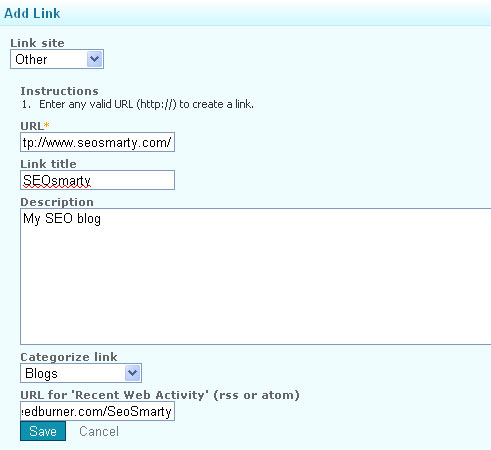Click the 'Categorize link' label

click(69, 357)
